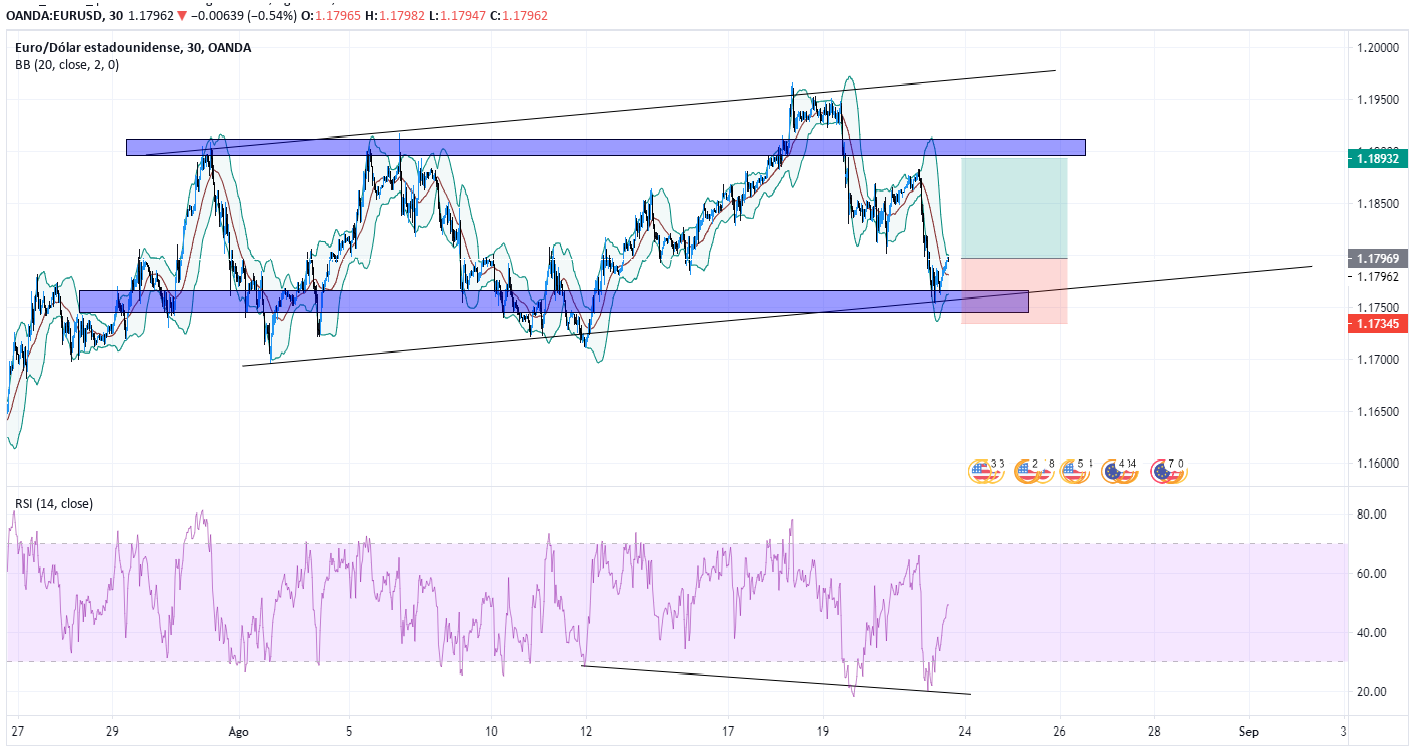This screenshot has width=1415, height=755.
Task: Click the 40.00 RSI axis label
Action: (x=1372, y=633)
